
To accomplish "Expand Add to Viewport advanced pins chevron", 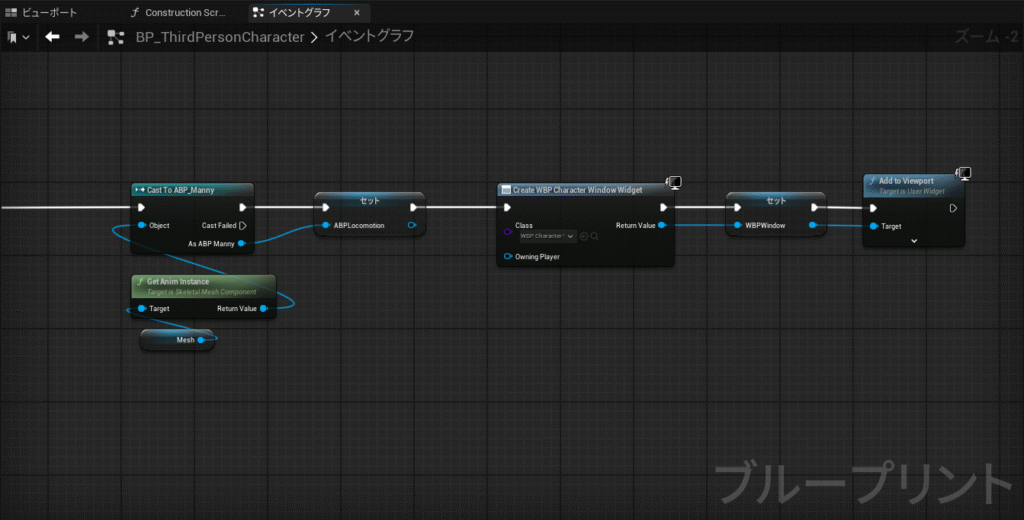I will pos(914,241).
